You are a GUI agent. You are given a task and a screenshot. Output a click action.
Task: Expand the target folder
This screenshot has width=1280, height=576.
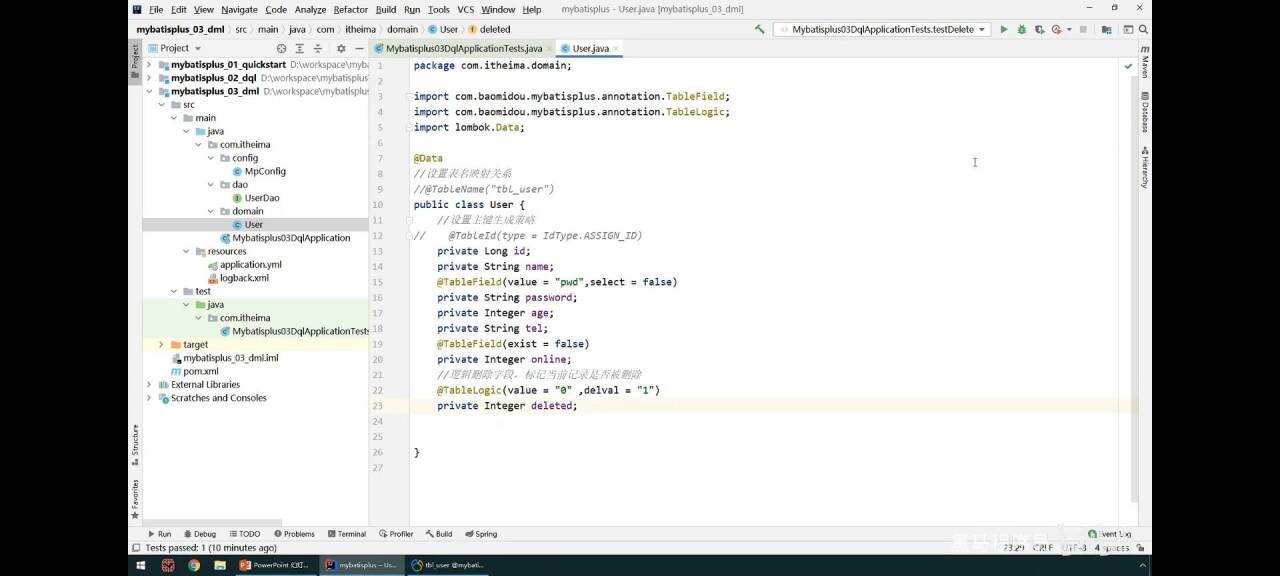tap(161, 345)
